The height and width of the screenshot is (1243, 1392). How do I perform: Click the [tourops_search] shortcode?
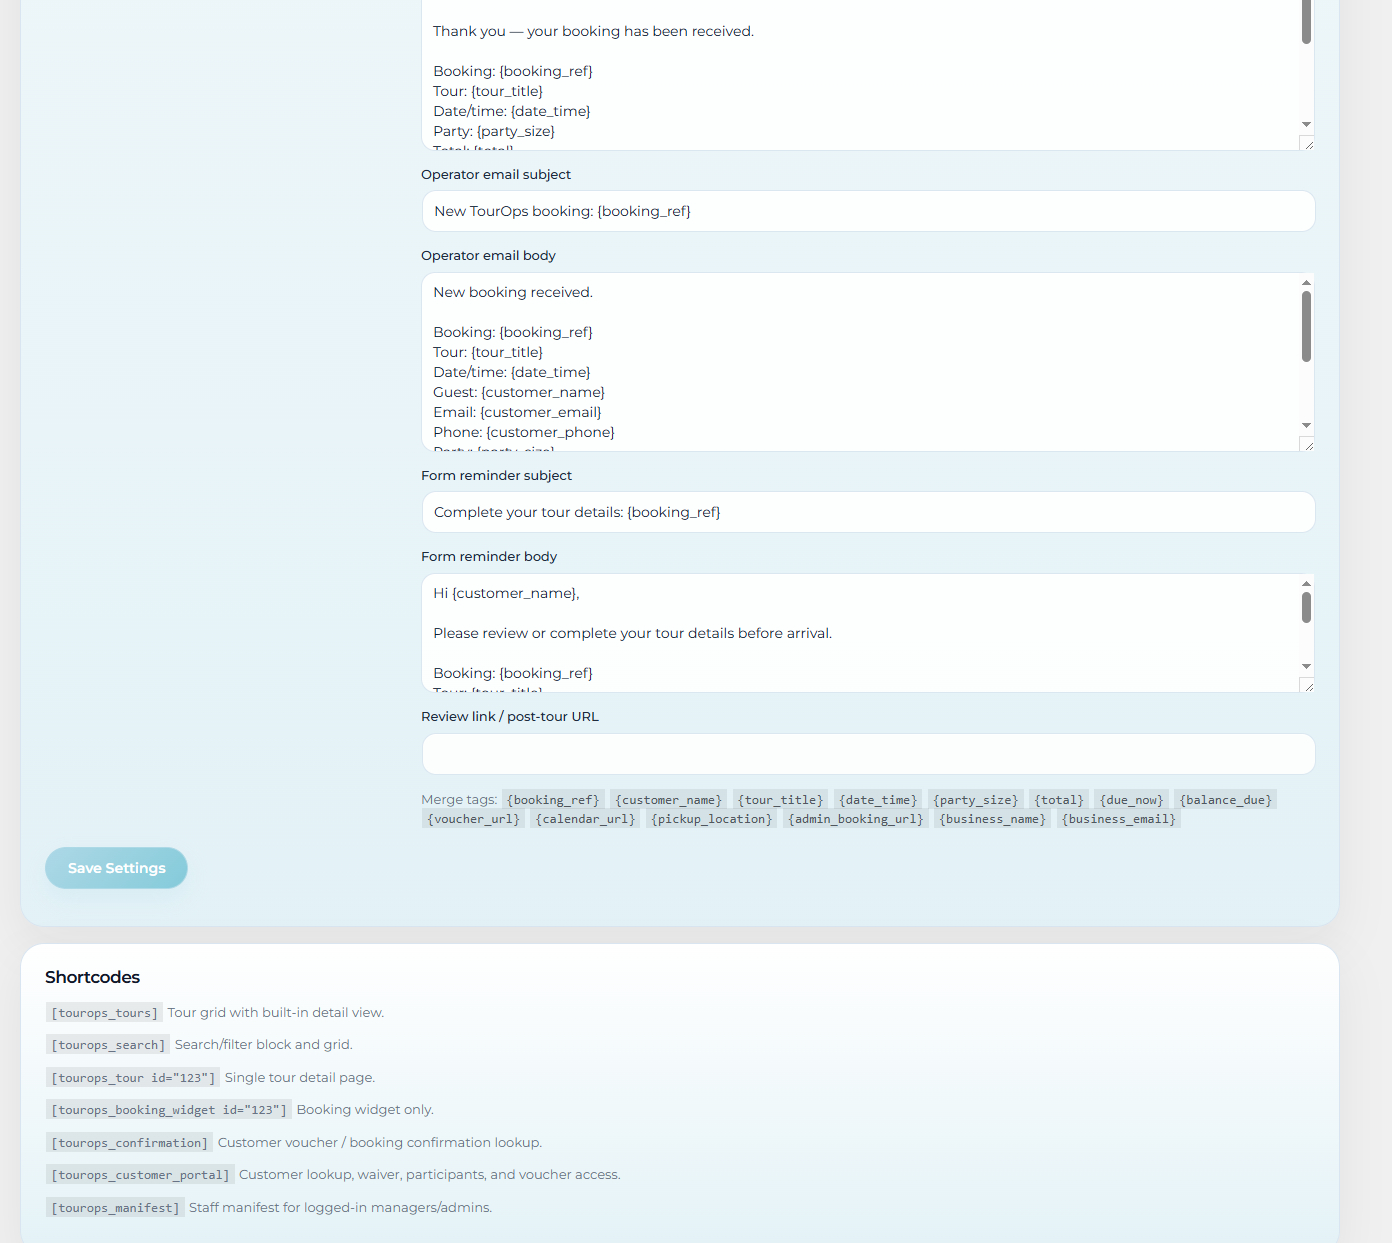108,1045
